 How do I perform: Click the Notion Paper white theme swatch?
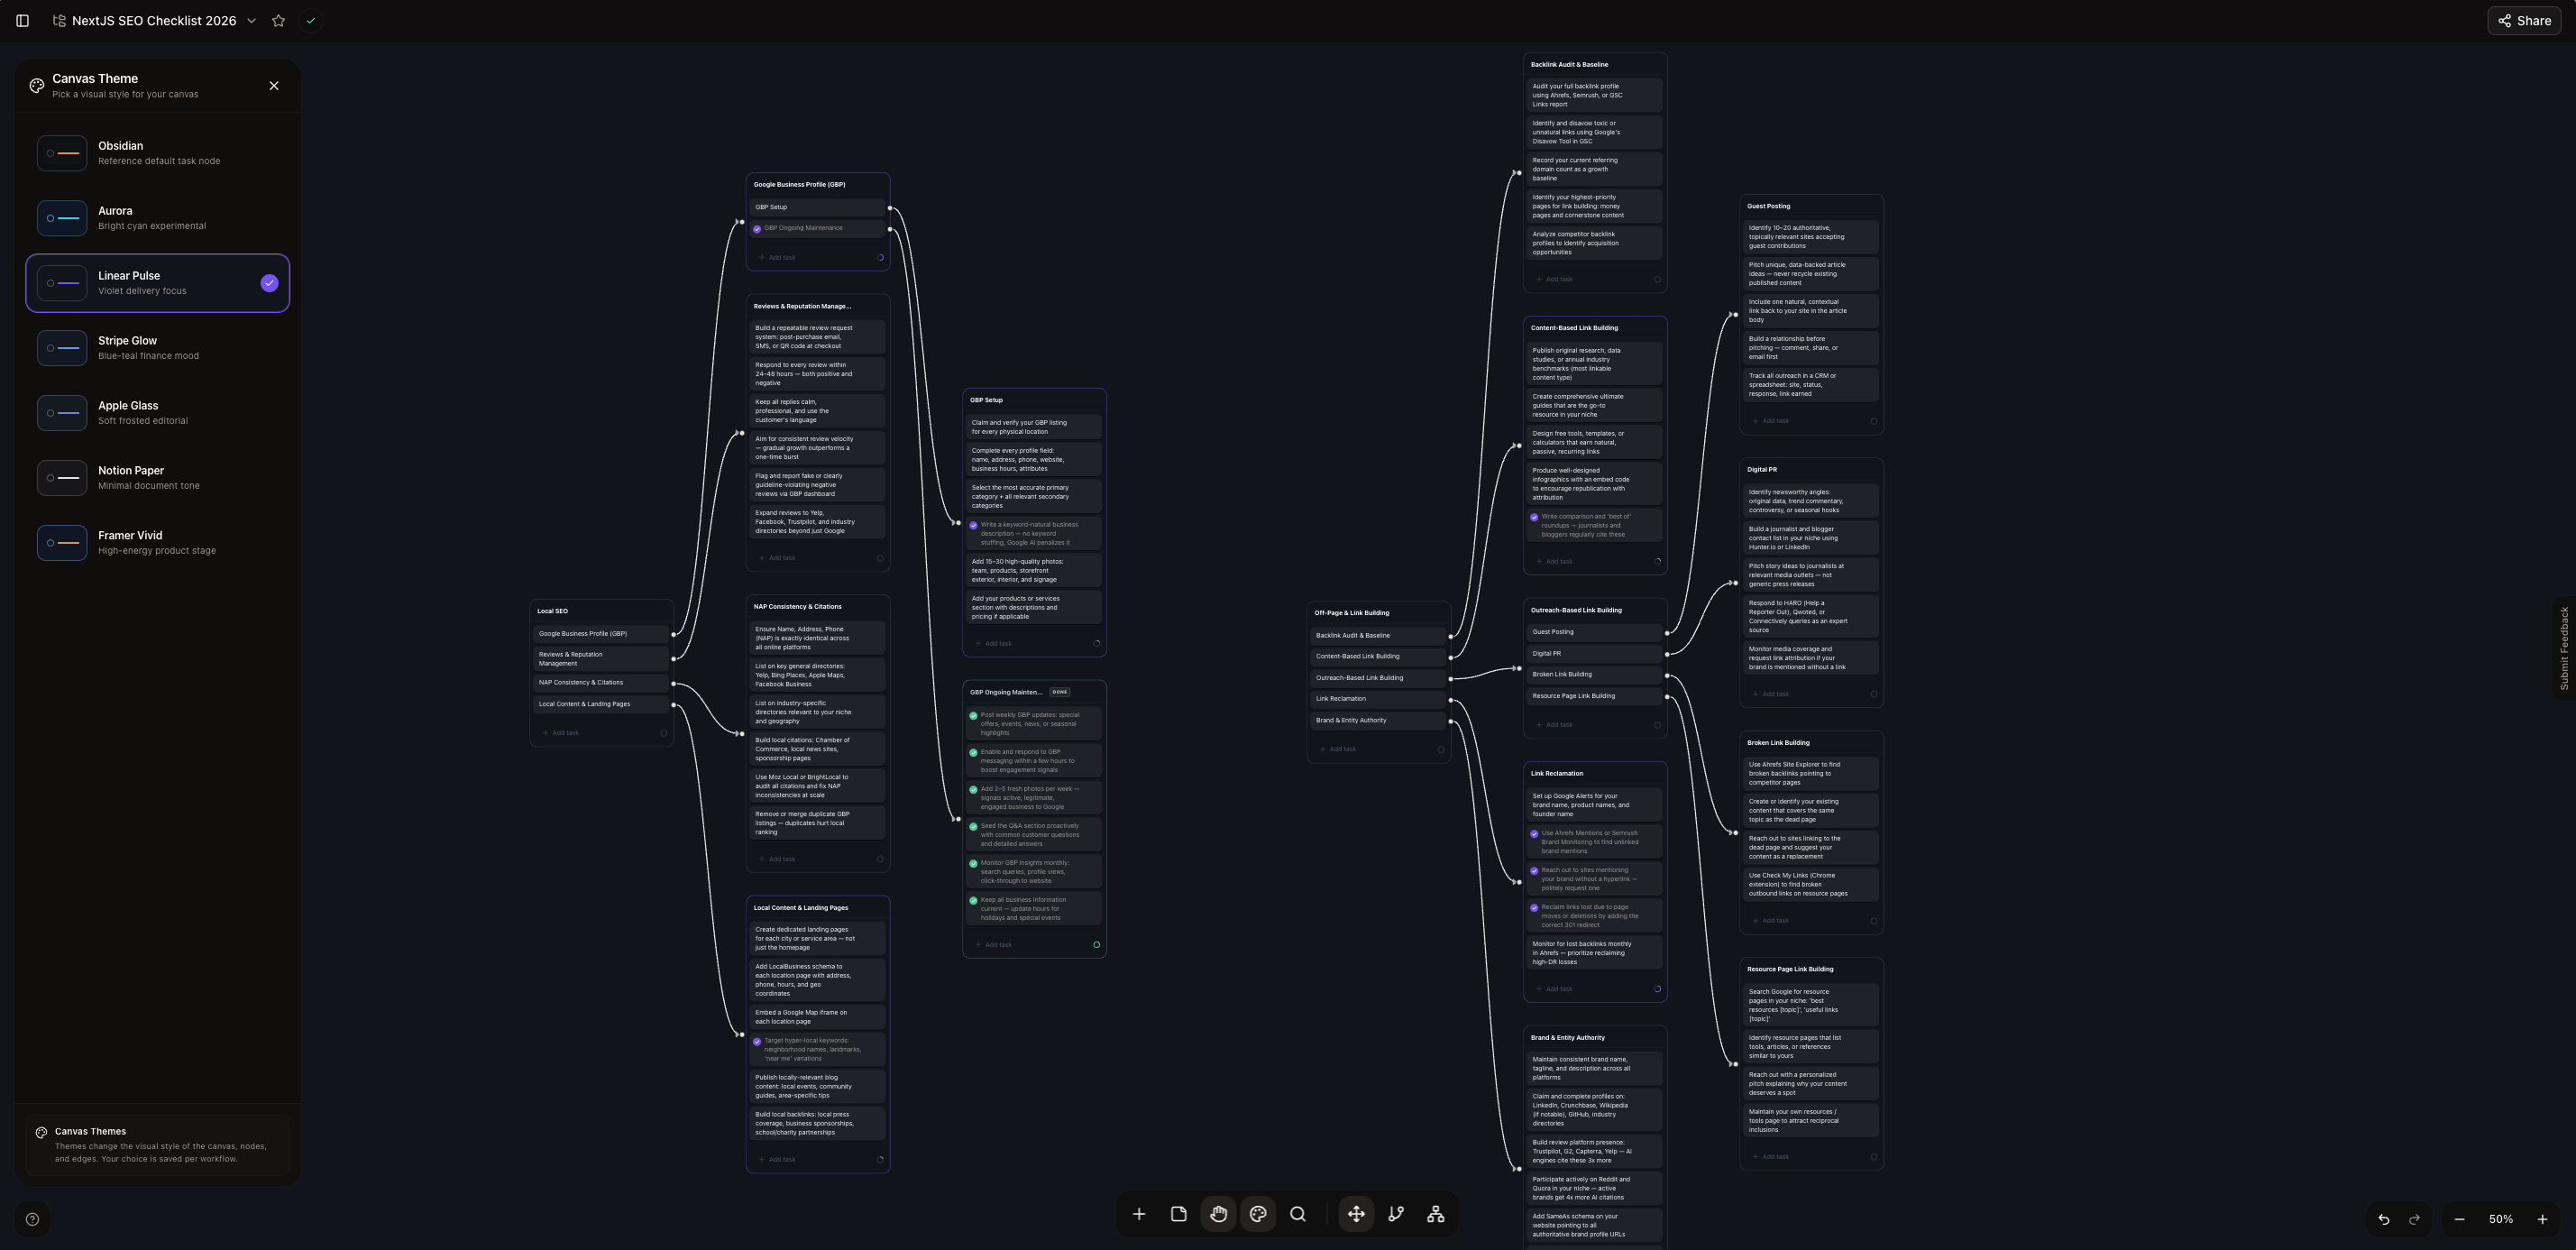(x=62, y=478)
